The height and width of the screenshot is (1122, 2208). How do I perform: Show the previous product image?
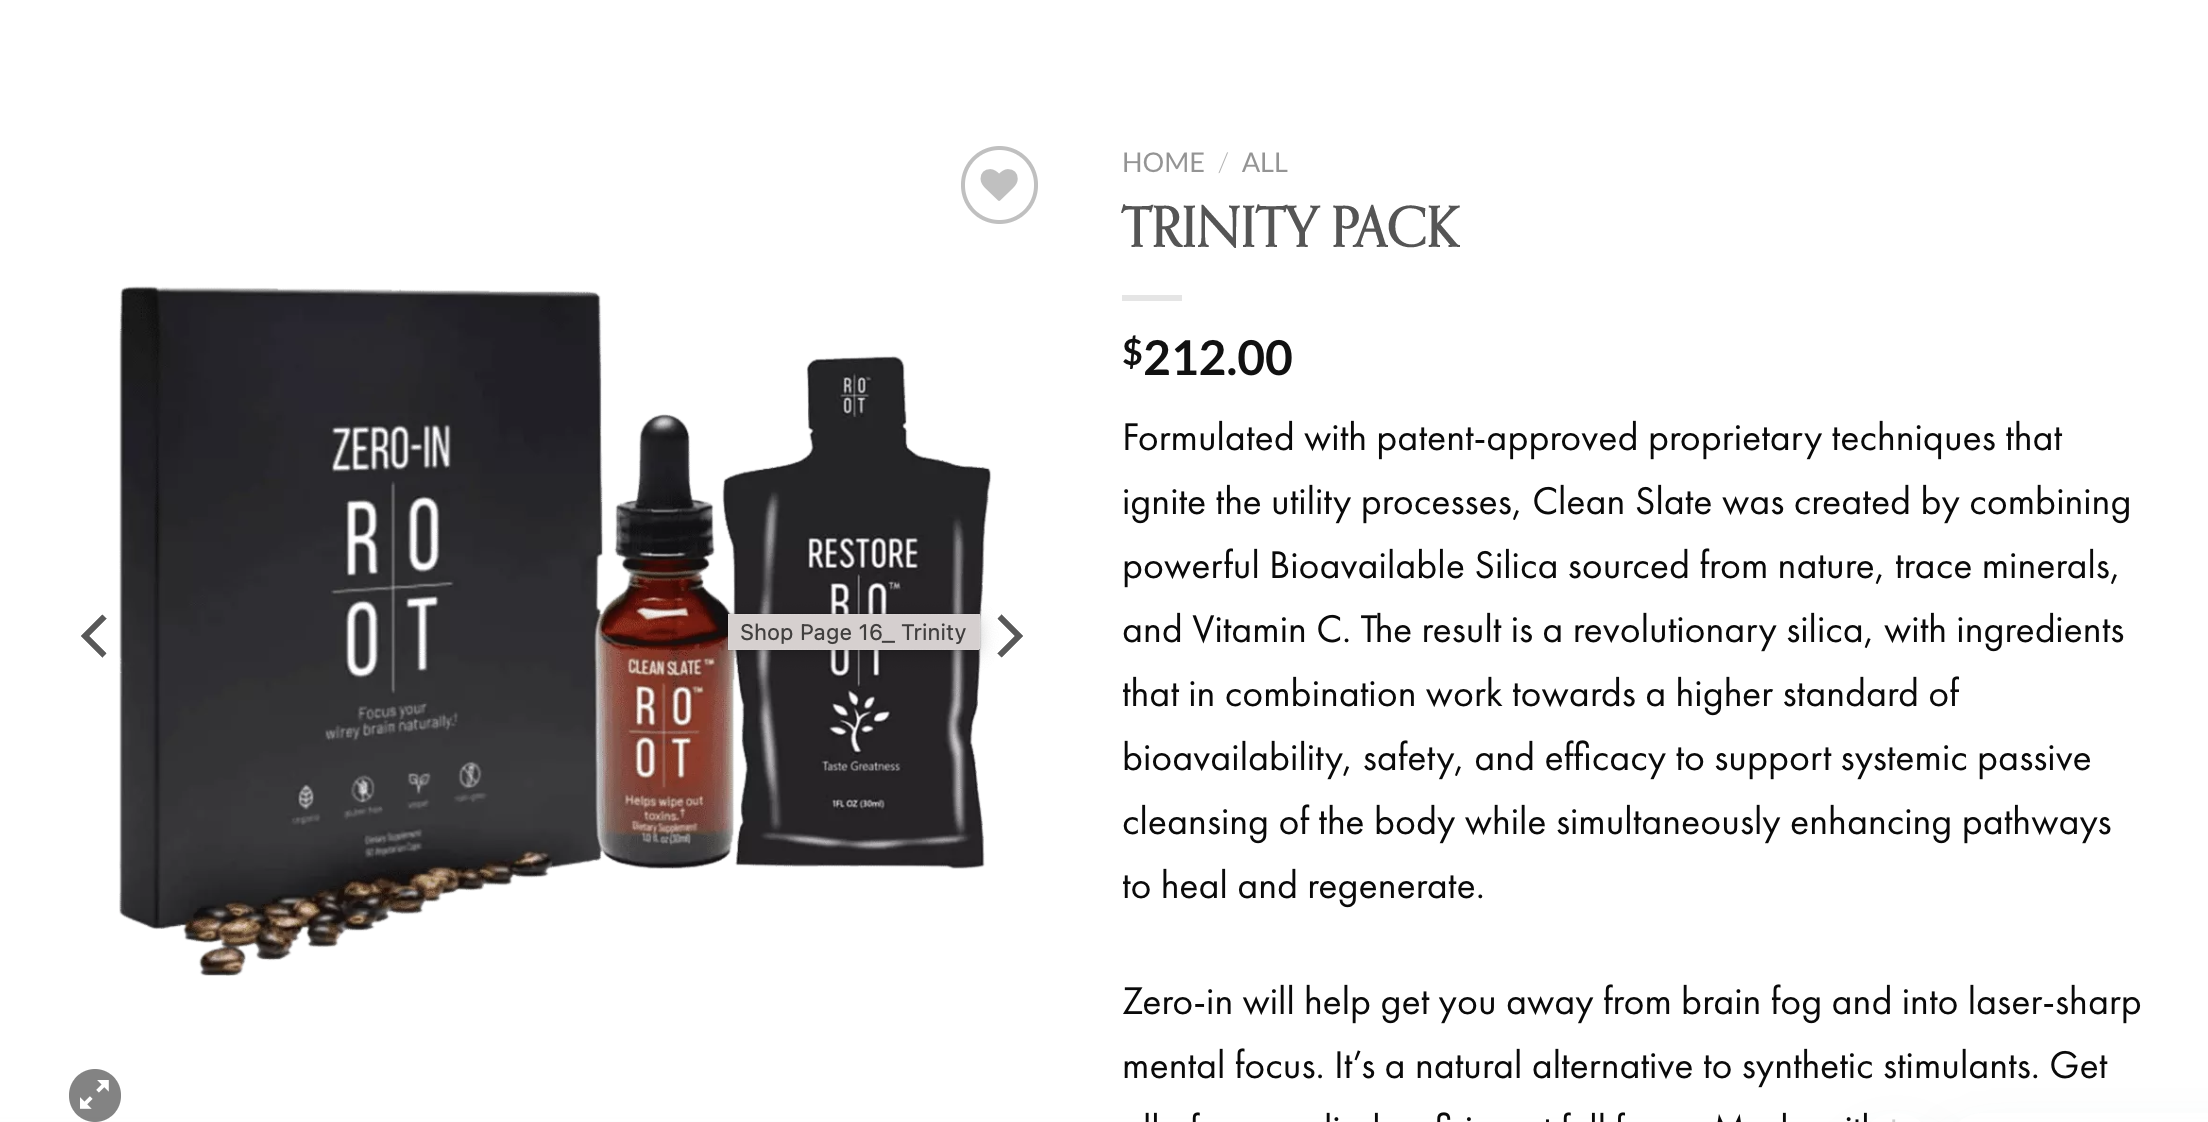[95, 636]
